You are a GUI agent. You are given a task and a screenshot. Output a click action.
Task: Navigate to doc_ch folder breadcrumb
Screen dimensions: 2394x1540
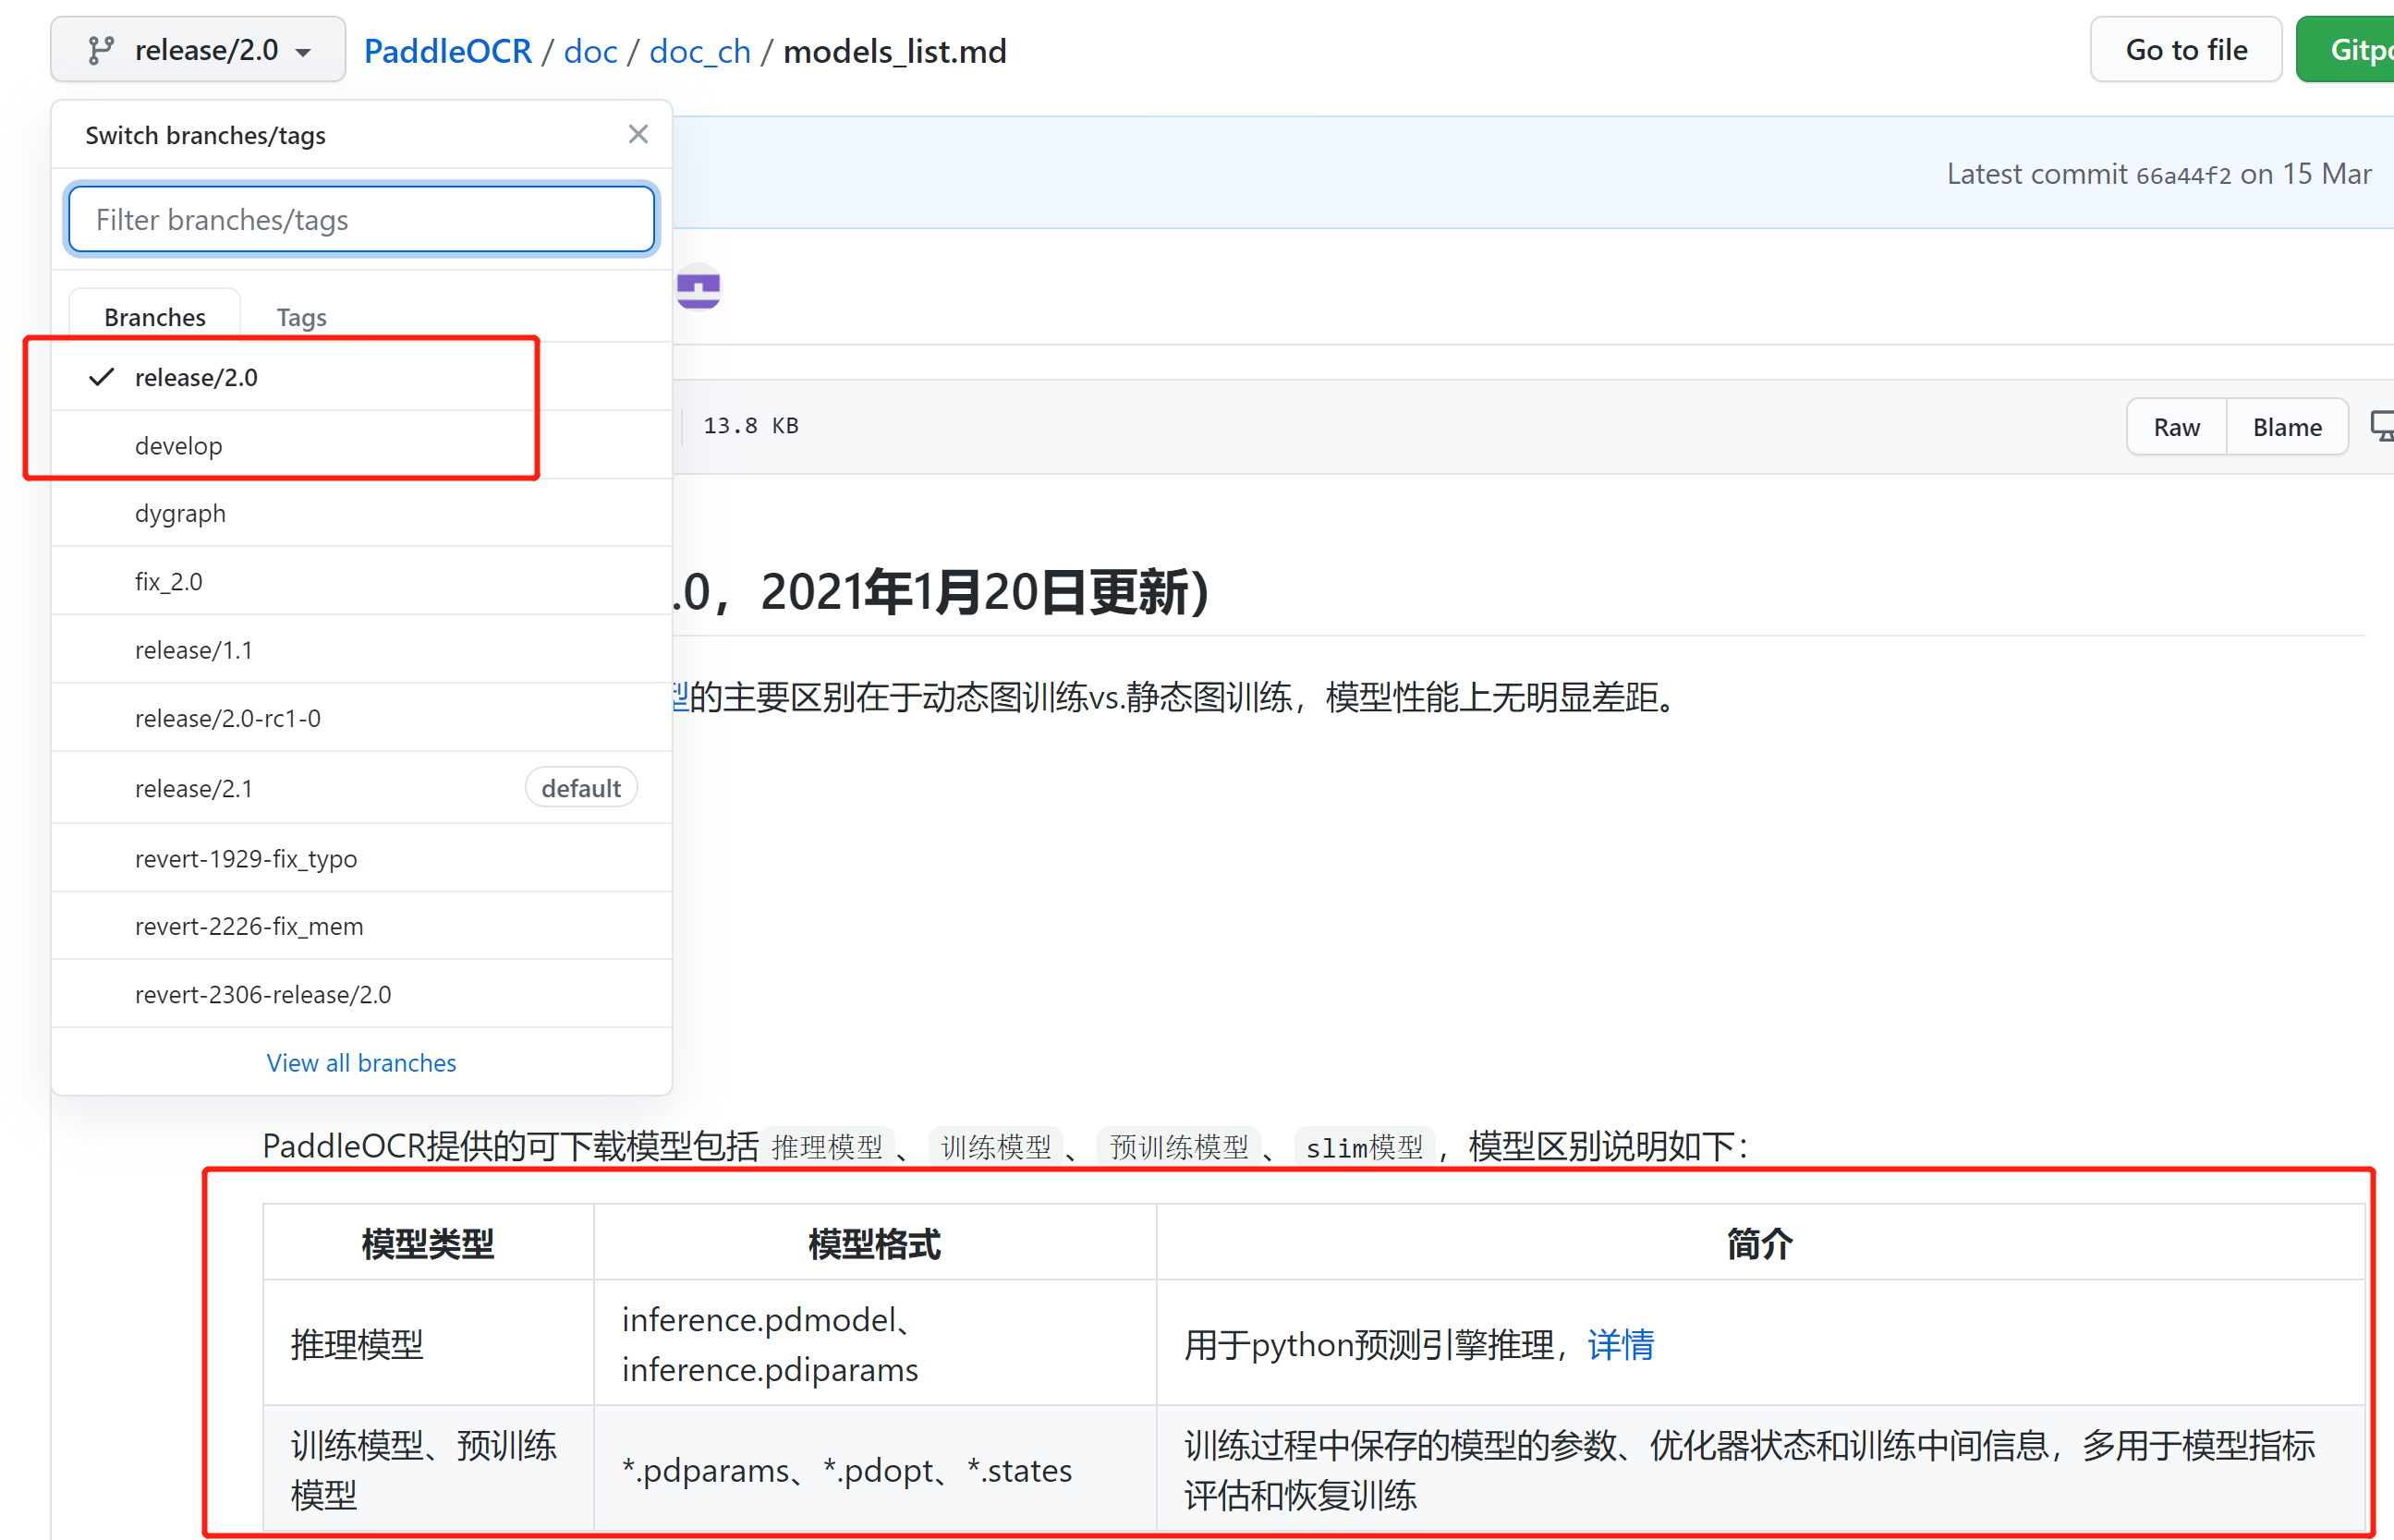699,51
